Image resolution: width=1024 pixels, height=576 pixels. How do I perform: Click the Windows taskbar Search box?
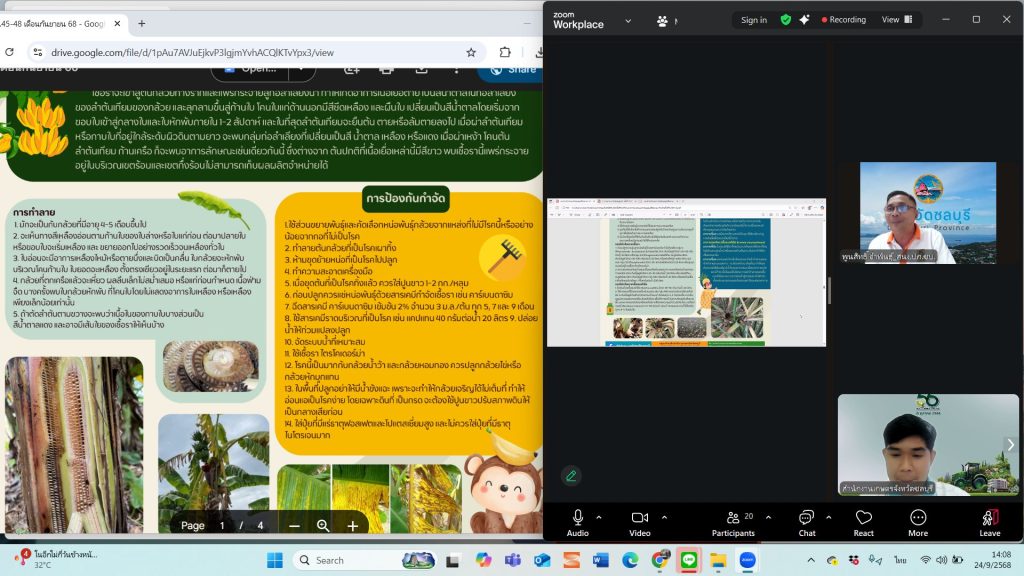(x=358, y=560)
